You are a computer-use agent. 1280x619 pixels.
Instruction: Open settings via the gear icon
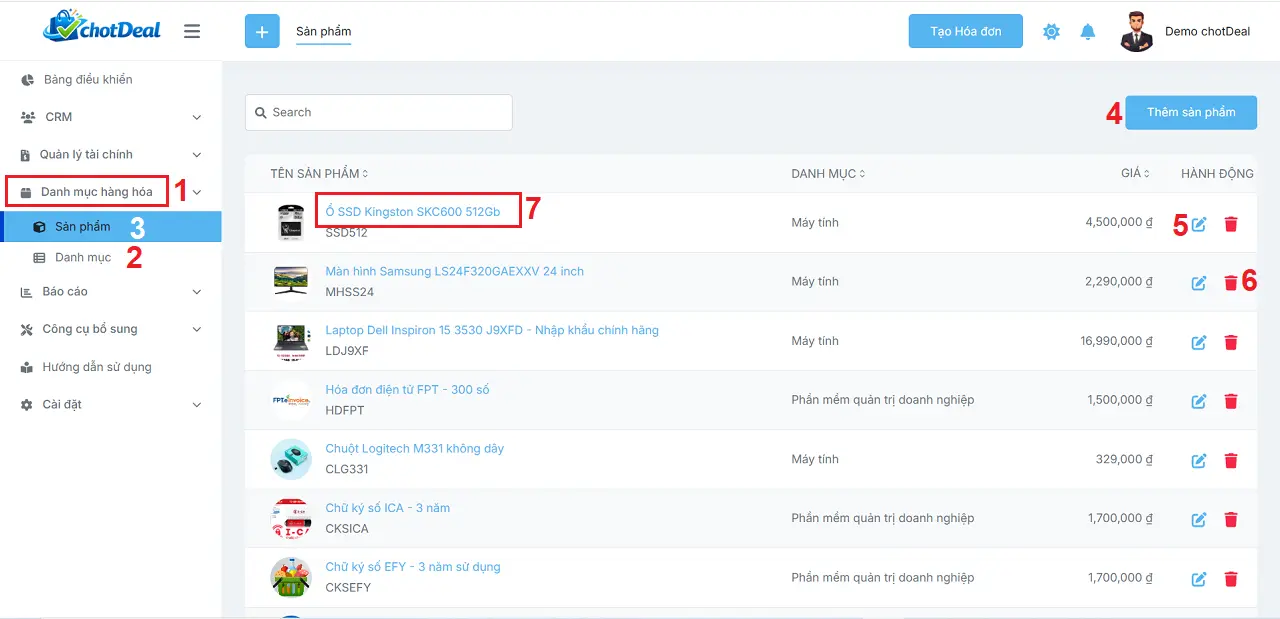1051,32
